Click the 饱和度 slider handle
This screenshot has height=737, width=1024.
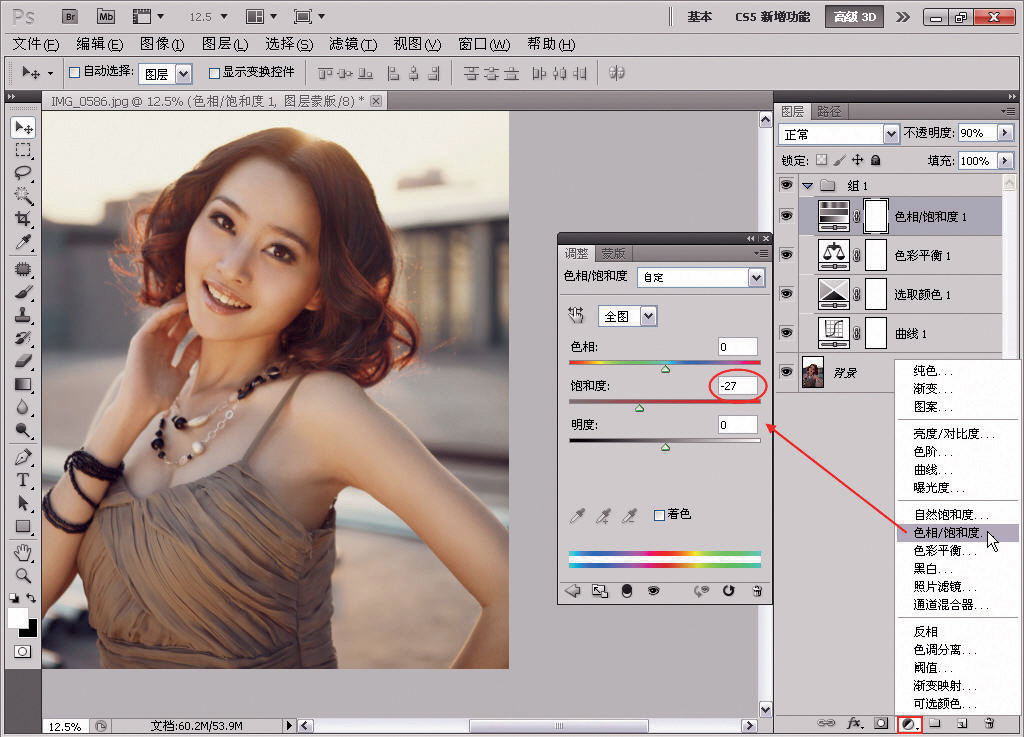pyautogui.click(x=640, y=407)
